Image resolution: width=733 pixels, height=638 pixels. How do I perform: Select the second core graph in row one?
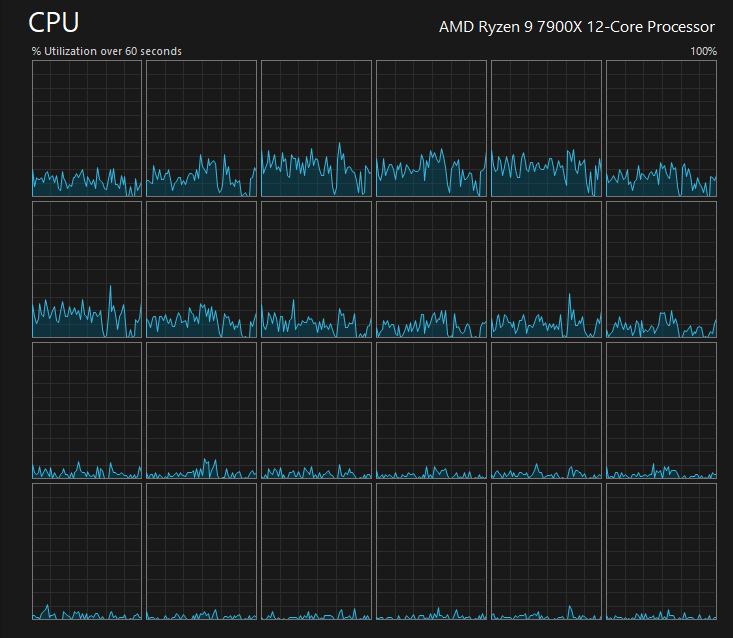(201, 129)
